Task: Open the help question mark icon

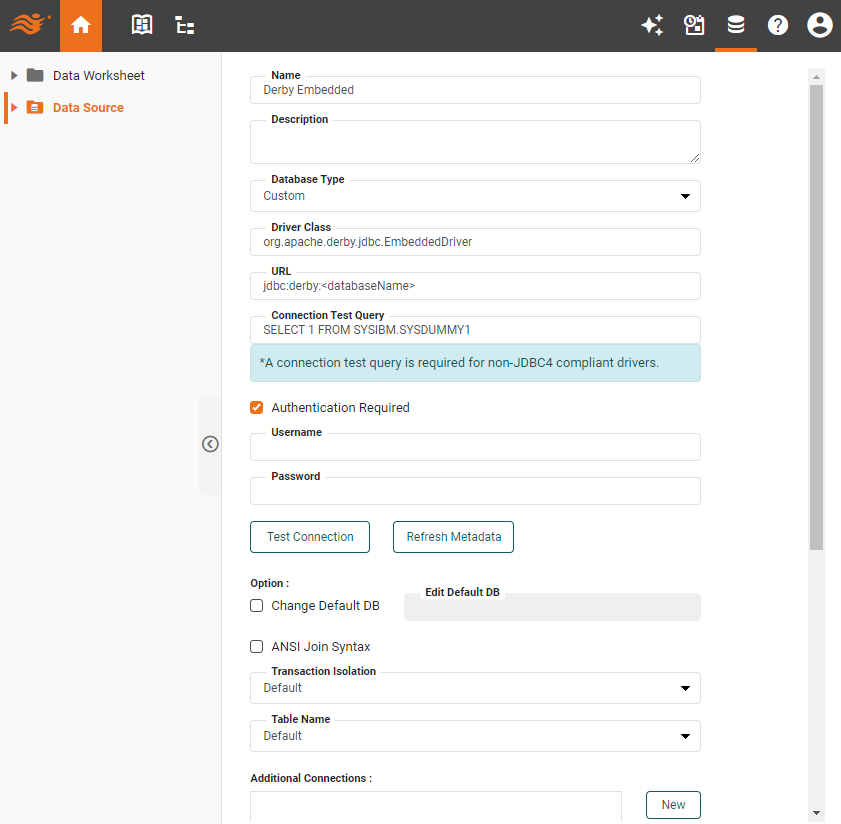Action: point(778,26)
